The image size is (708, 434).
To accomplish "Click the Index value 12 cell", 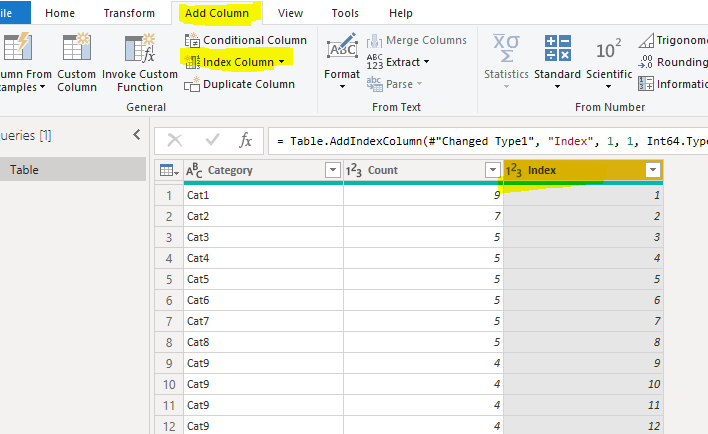I will click(x=583, y=426).
